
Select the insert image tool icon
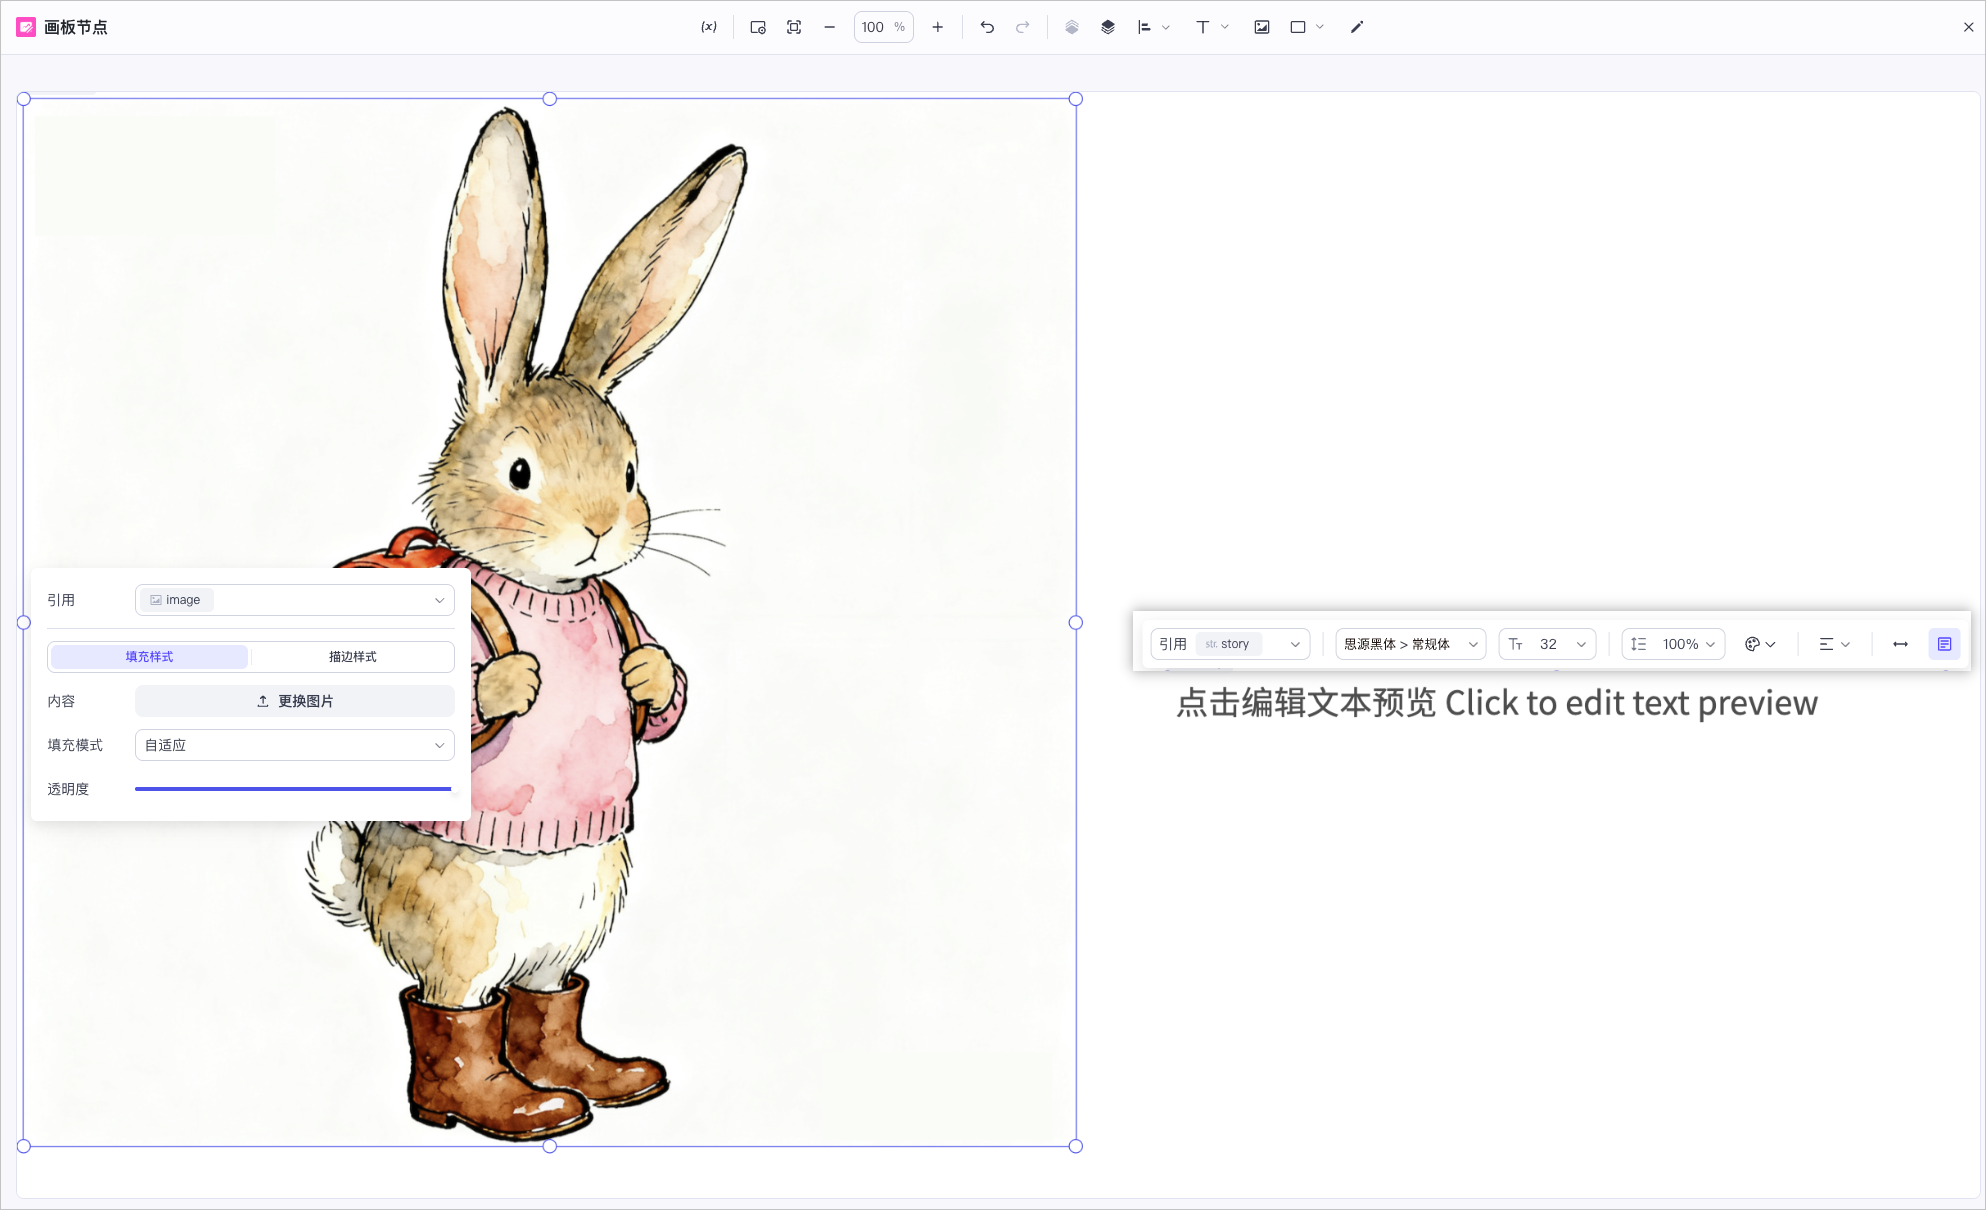coord(1262,27)
